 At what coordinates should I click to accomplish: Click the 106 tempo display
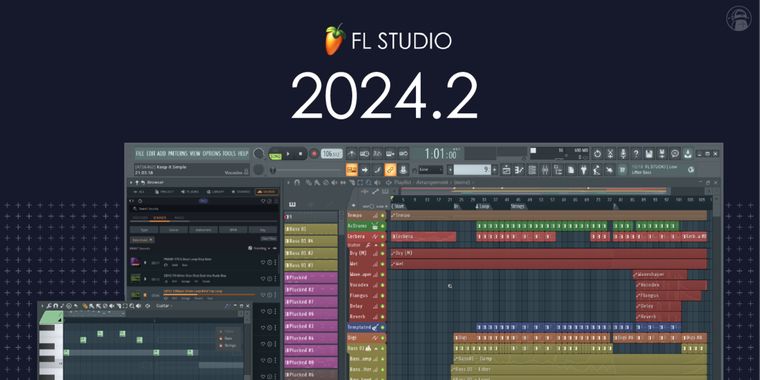[x=332, y=154]
